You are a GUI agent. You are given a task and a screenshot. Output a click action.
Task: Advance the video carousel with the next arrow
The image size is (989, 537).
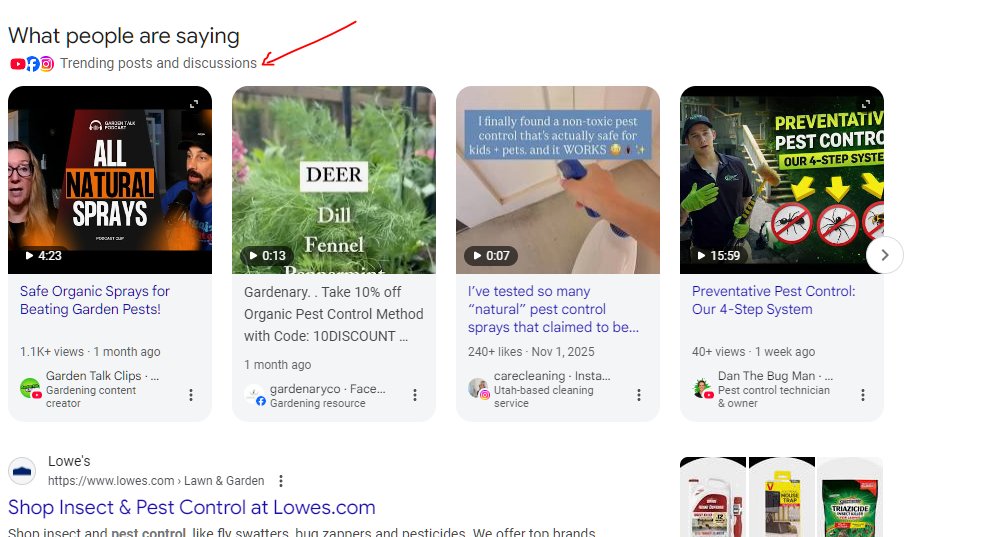885,255
